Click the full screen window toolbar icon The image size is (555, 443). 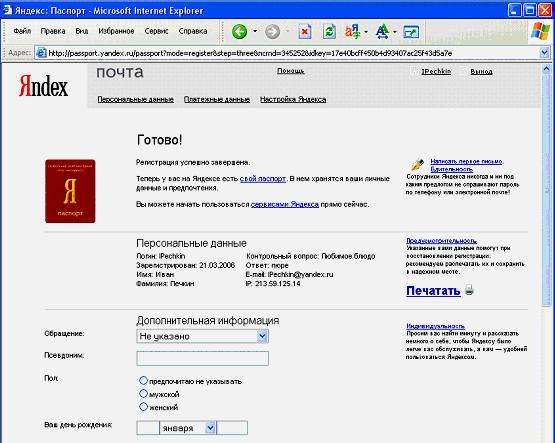tap(411, 32)
